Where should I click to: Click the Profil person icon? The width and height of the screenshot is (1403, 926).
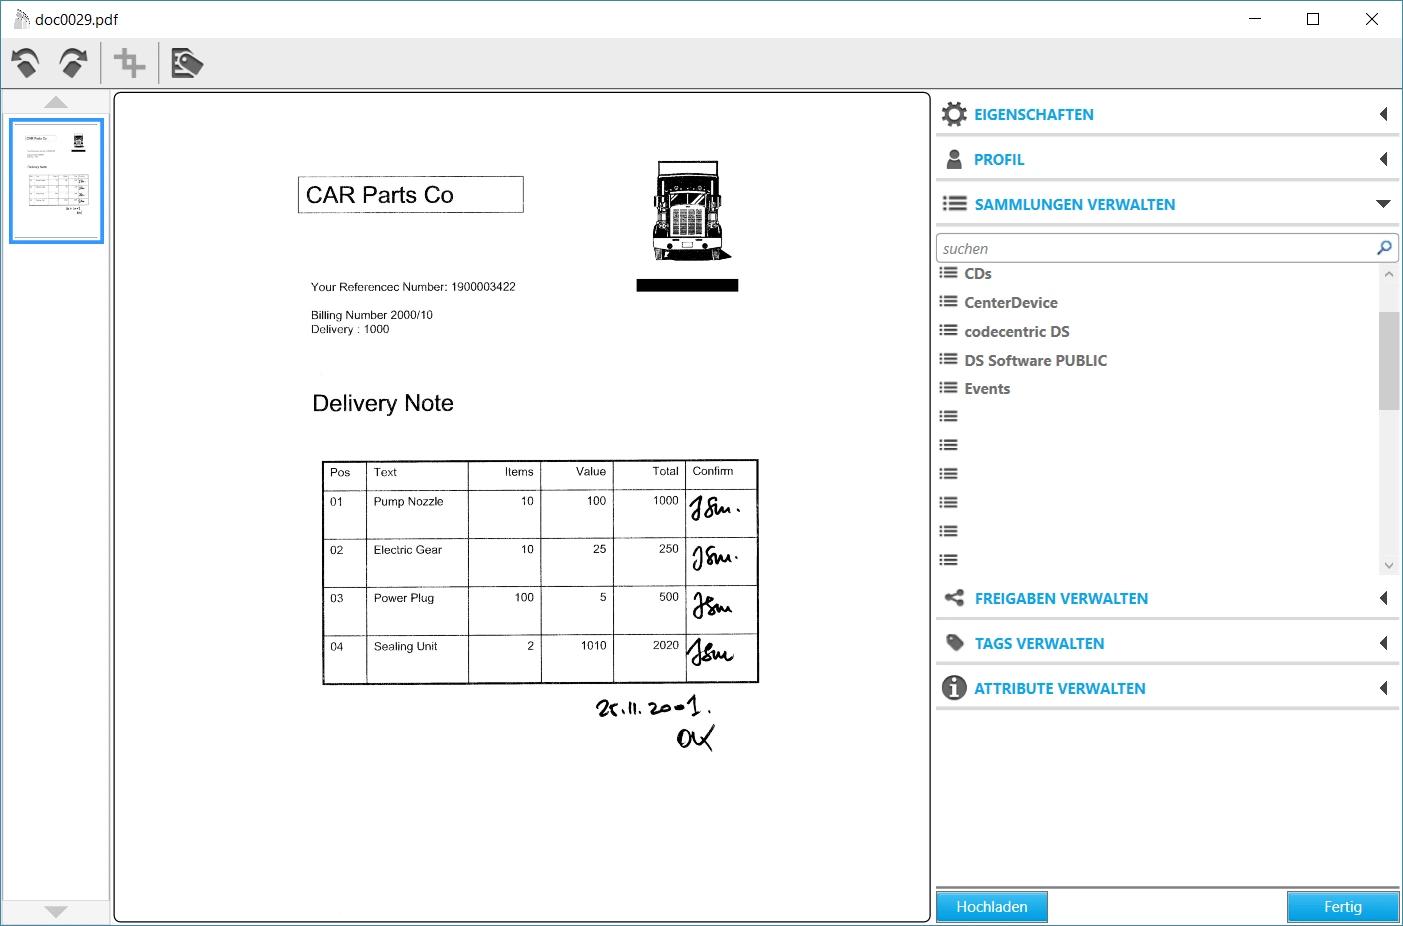click(x=955, y=159)
